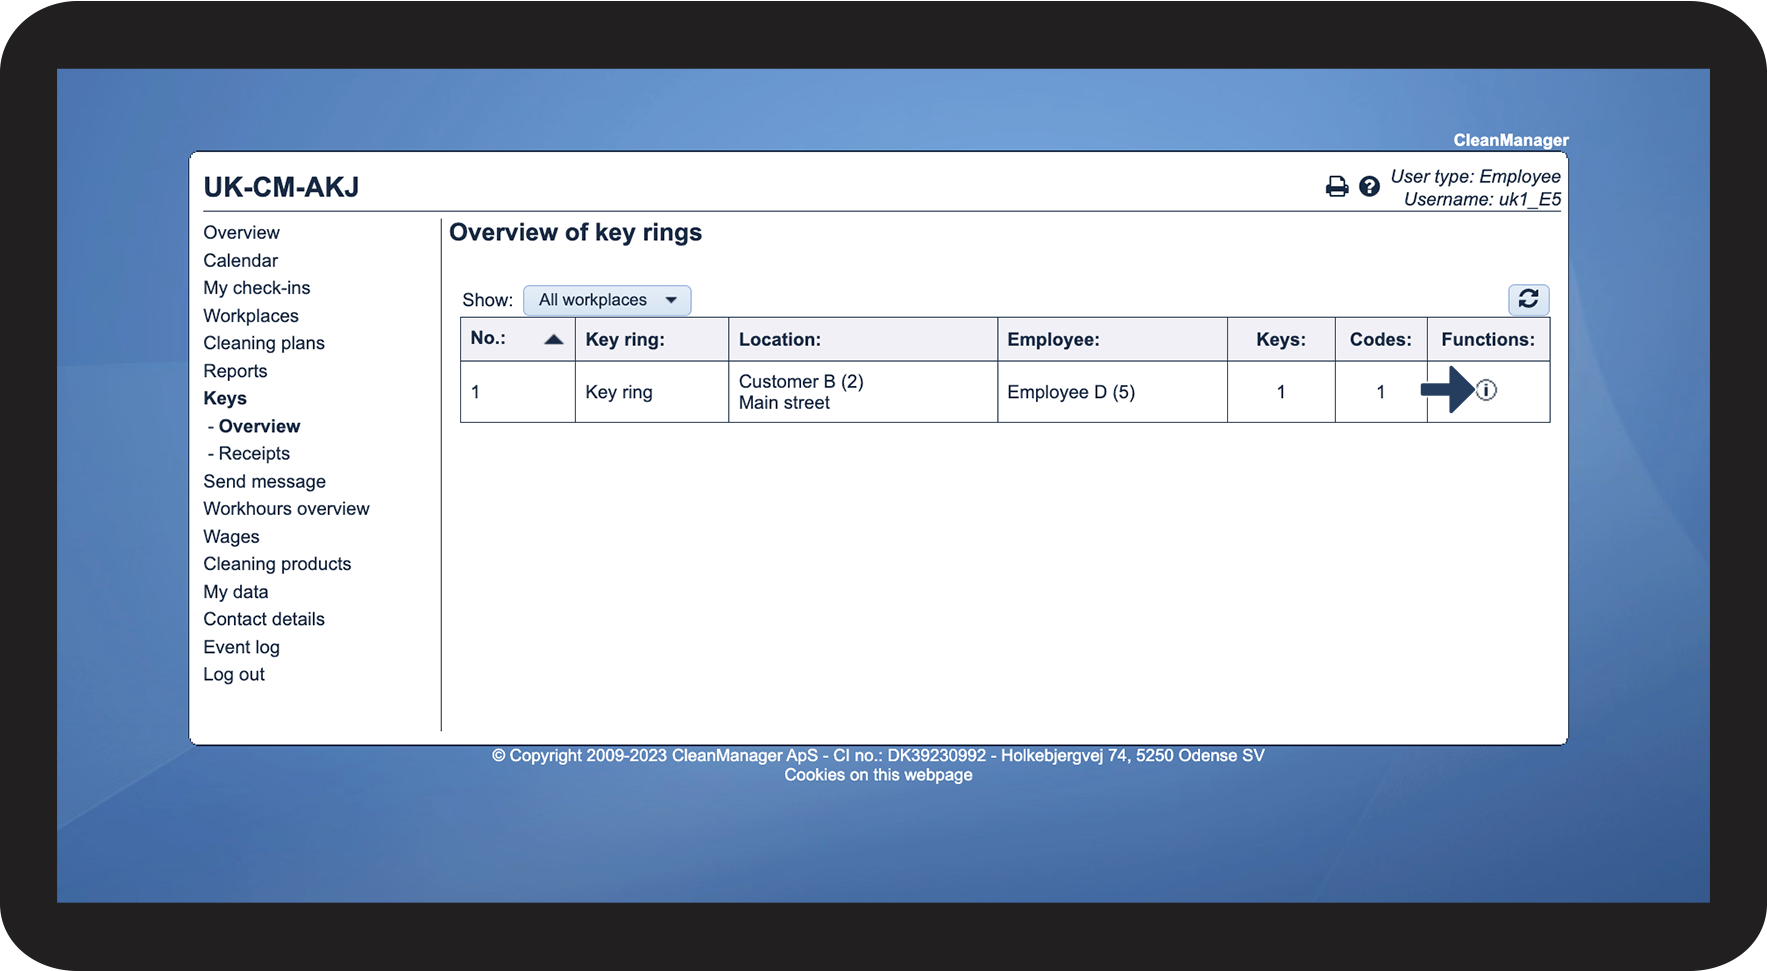This screenshot has height=971, width=1767.
Task: Click 'Customer B (2)' location cell
Action: point(801,382)
